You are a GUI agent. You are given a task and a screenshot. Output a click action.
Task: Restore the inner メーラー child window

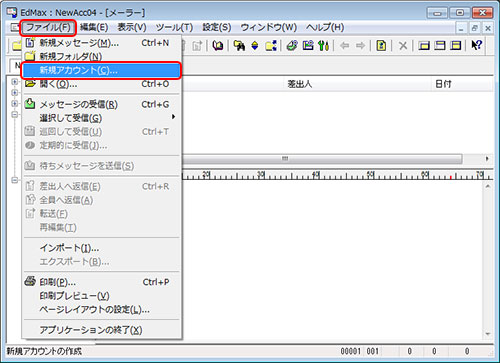point(475,28)
